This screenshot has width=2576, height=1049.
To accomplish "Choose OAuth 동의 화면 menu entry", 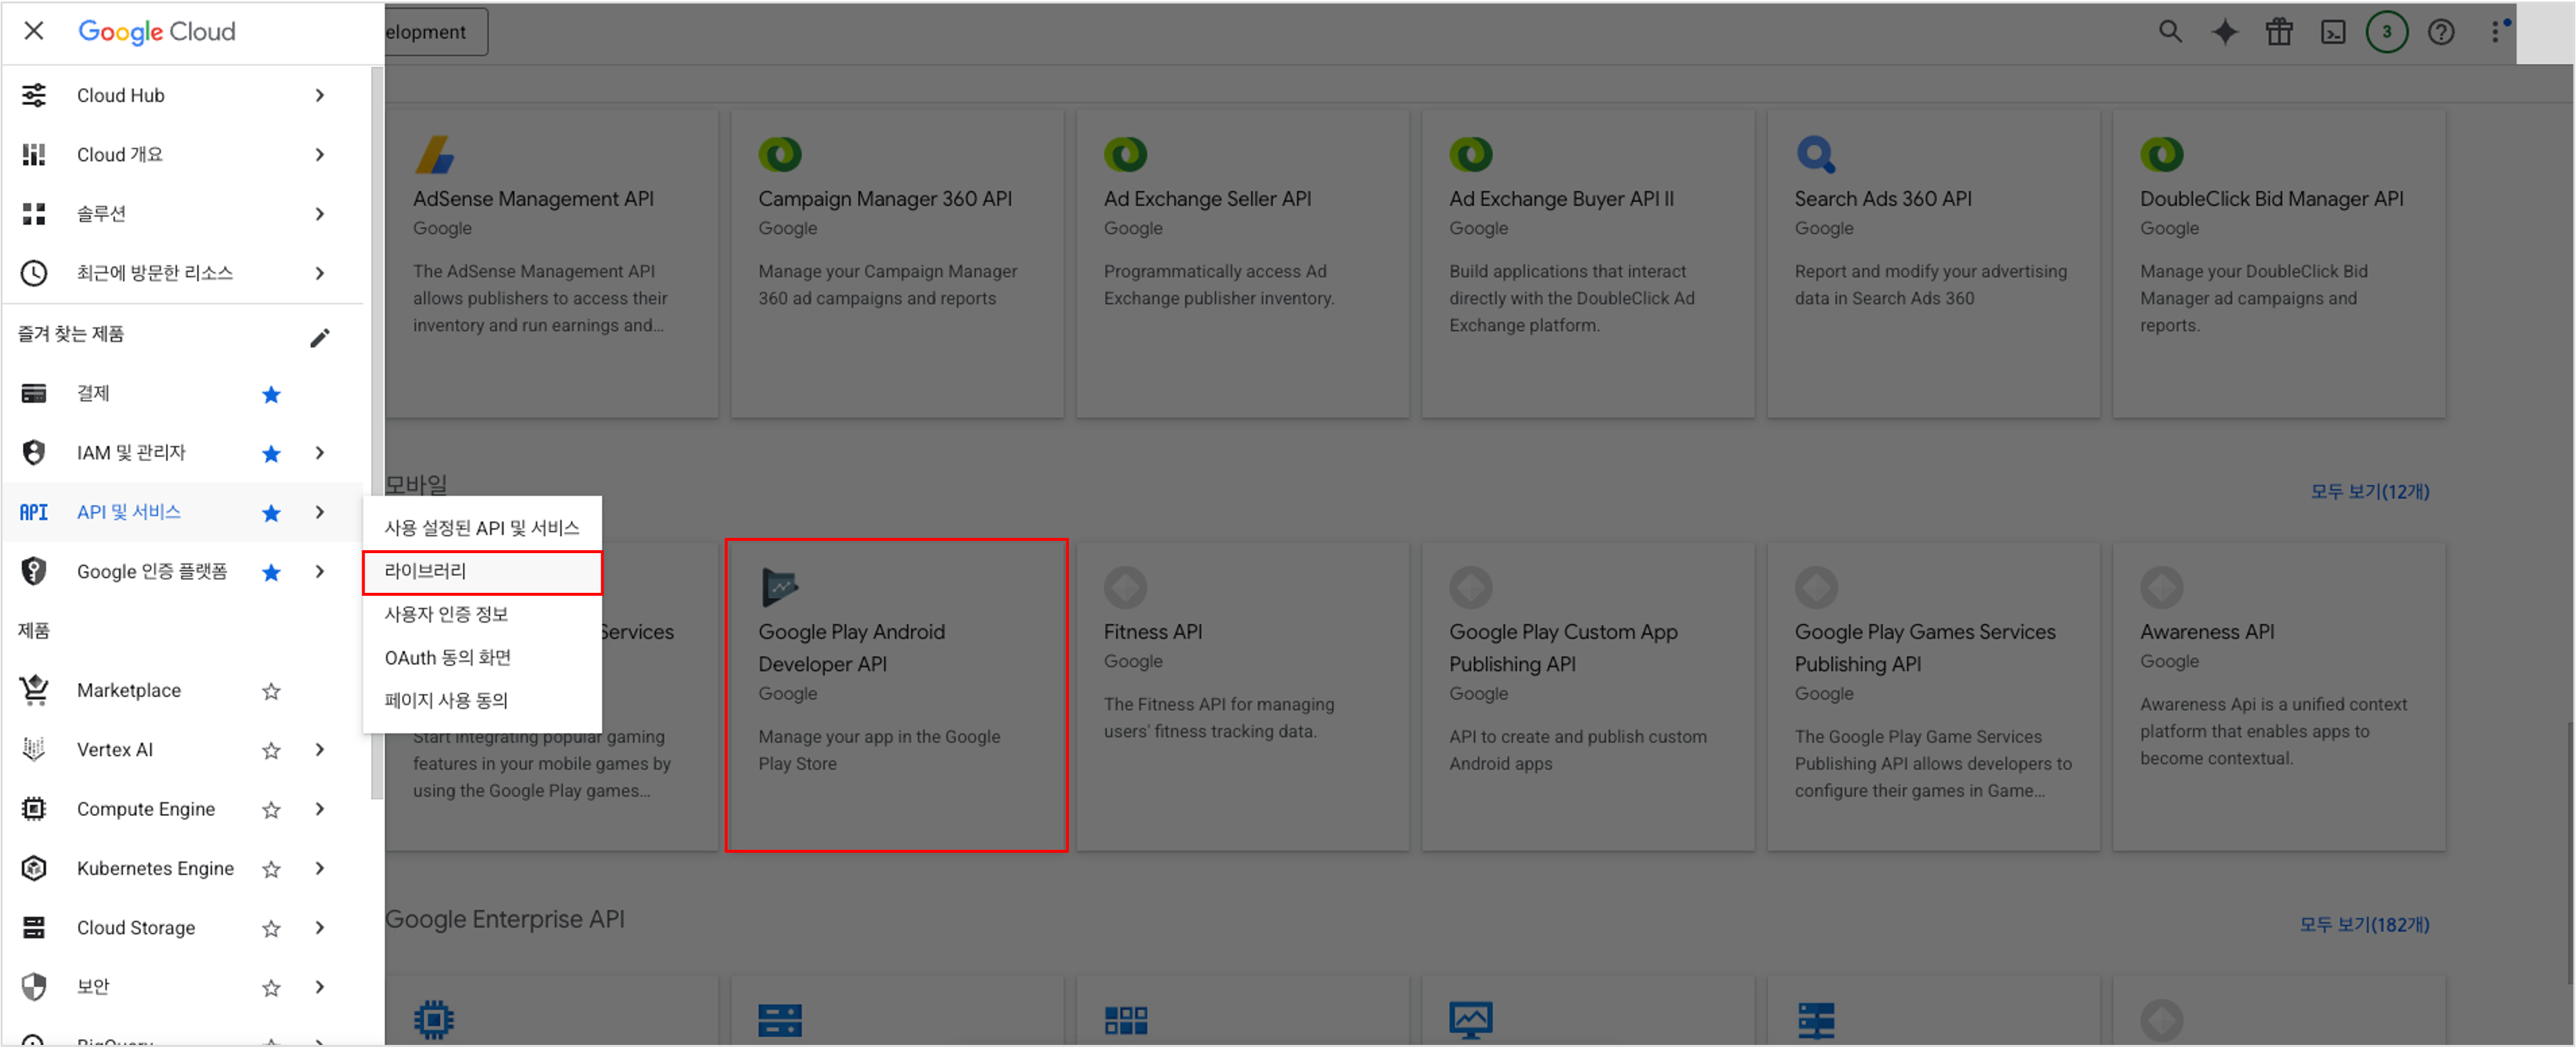I will pos(448,657).
